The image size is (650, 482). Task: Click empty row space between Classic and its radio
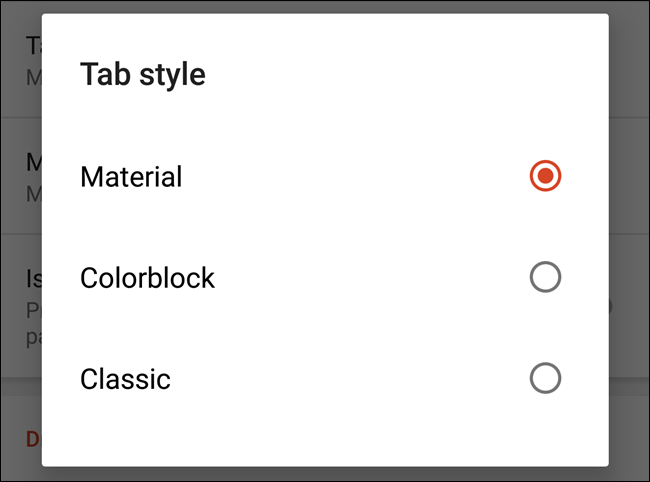350,379
